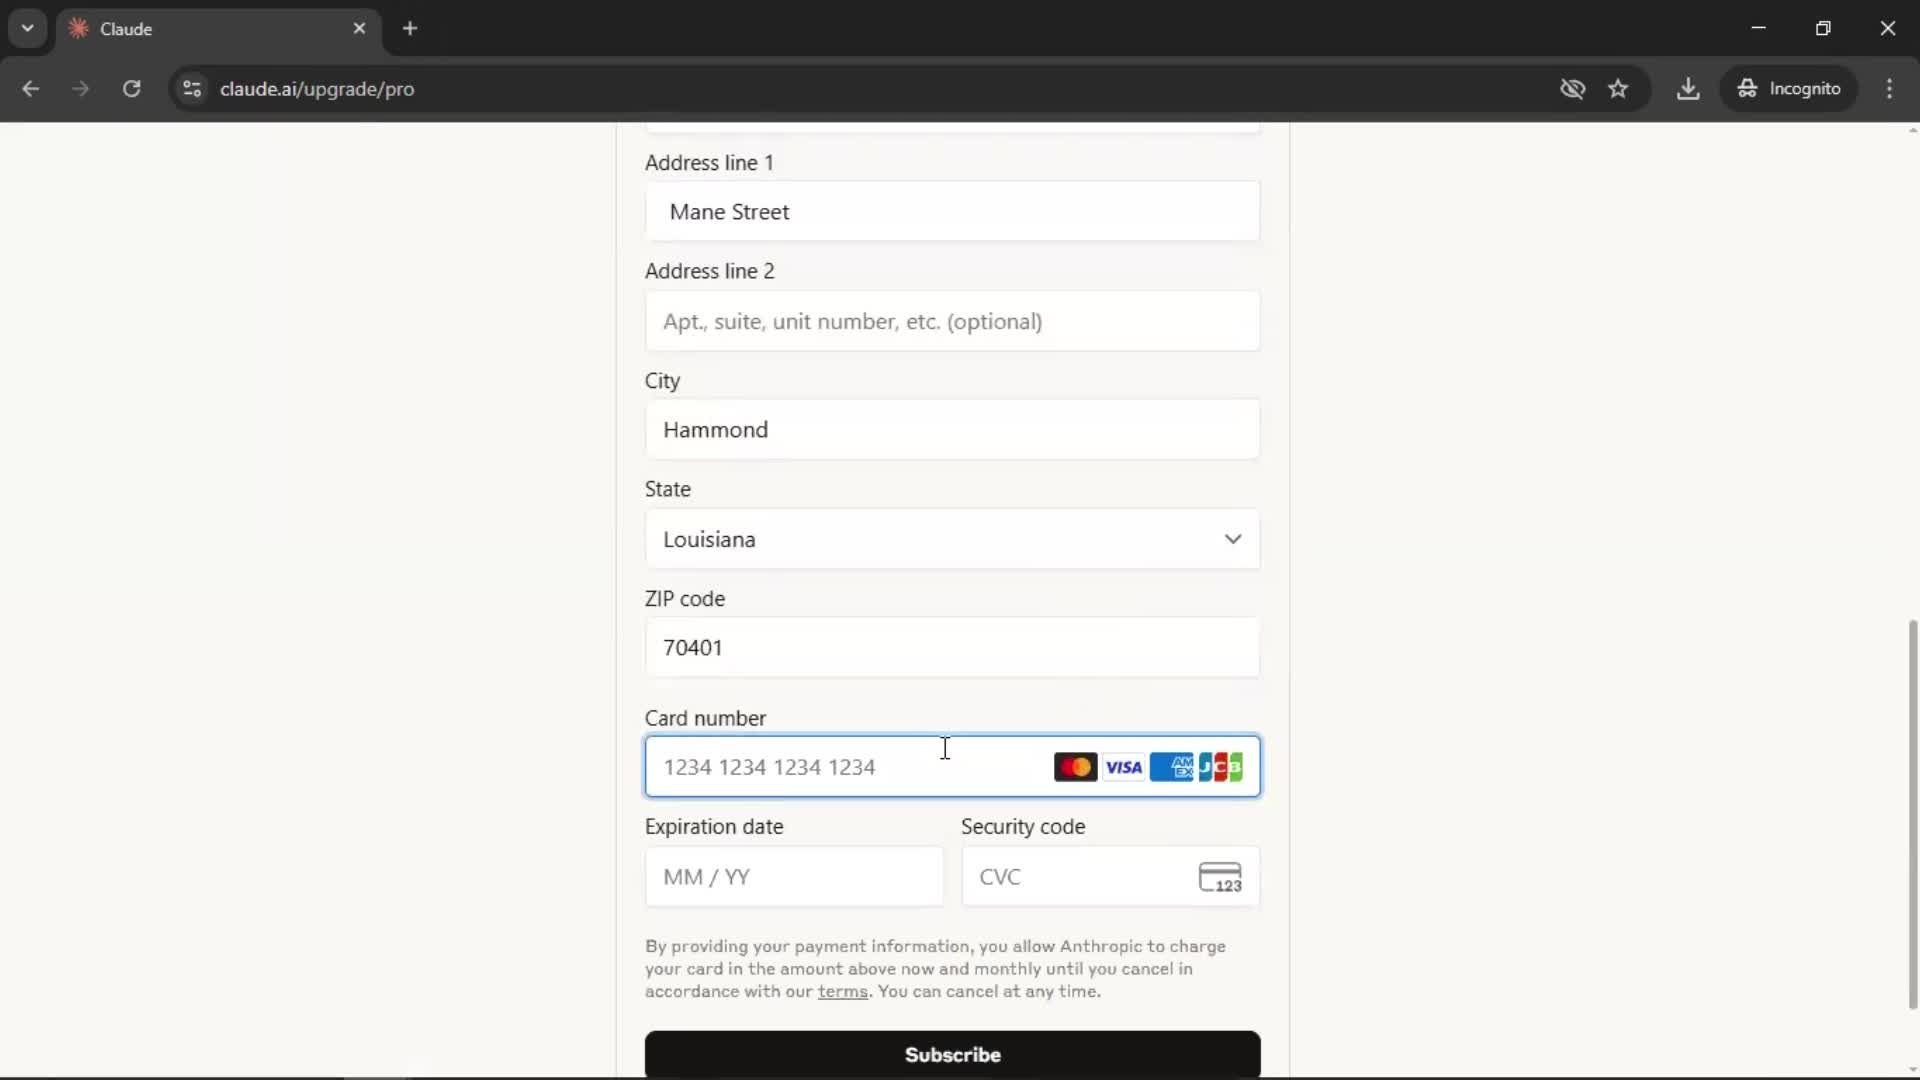Click the Visa logo icon
Image resolution: width=1920 pixels, height=1080 pixels.
(x=1123, y=767)
